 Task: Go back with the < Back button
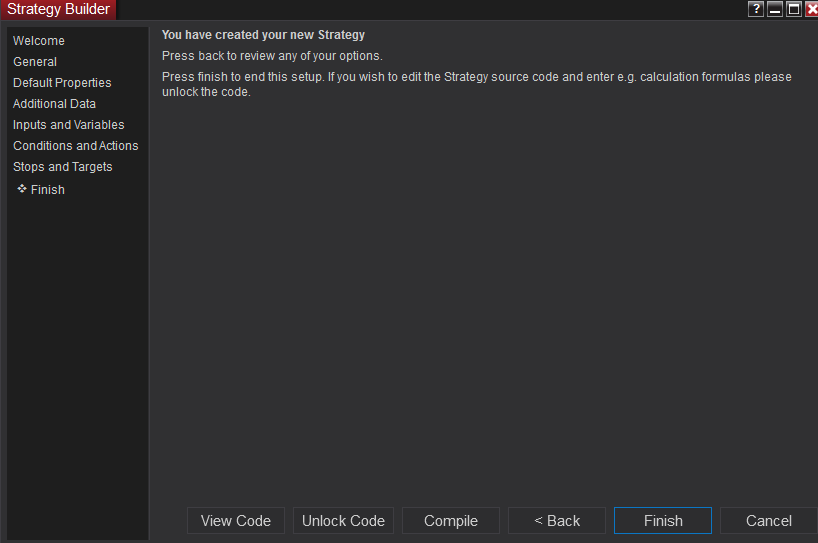pyautogui.click(x=557, y=520)
